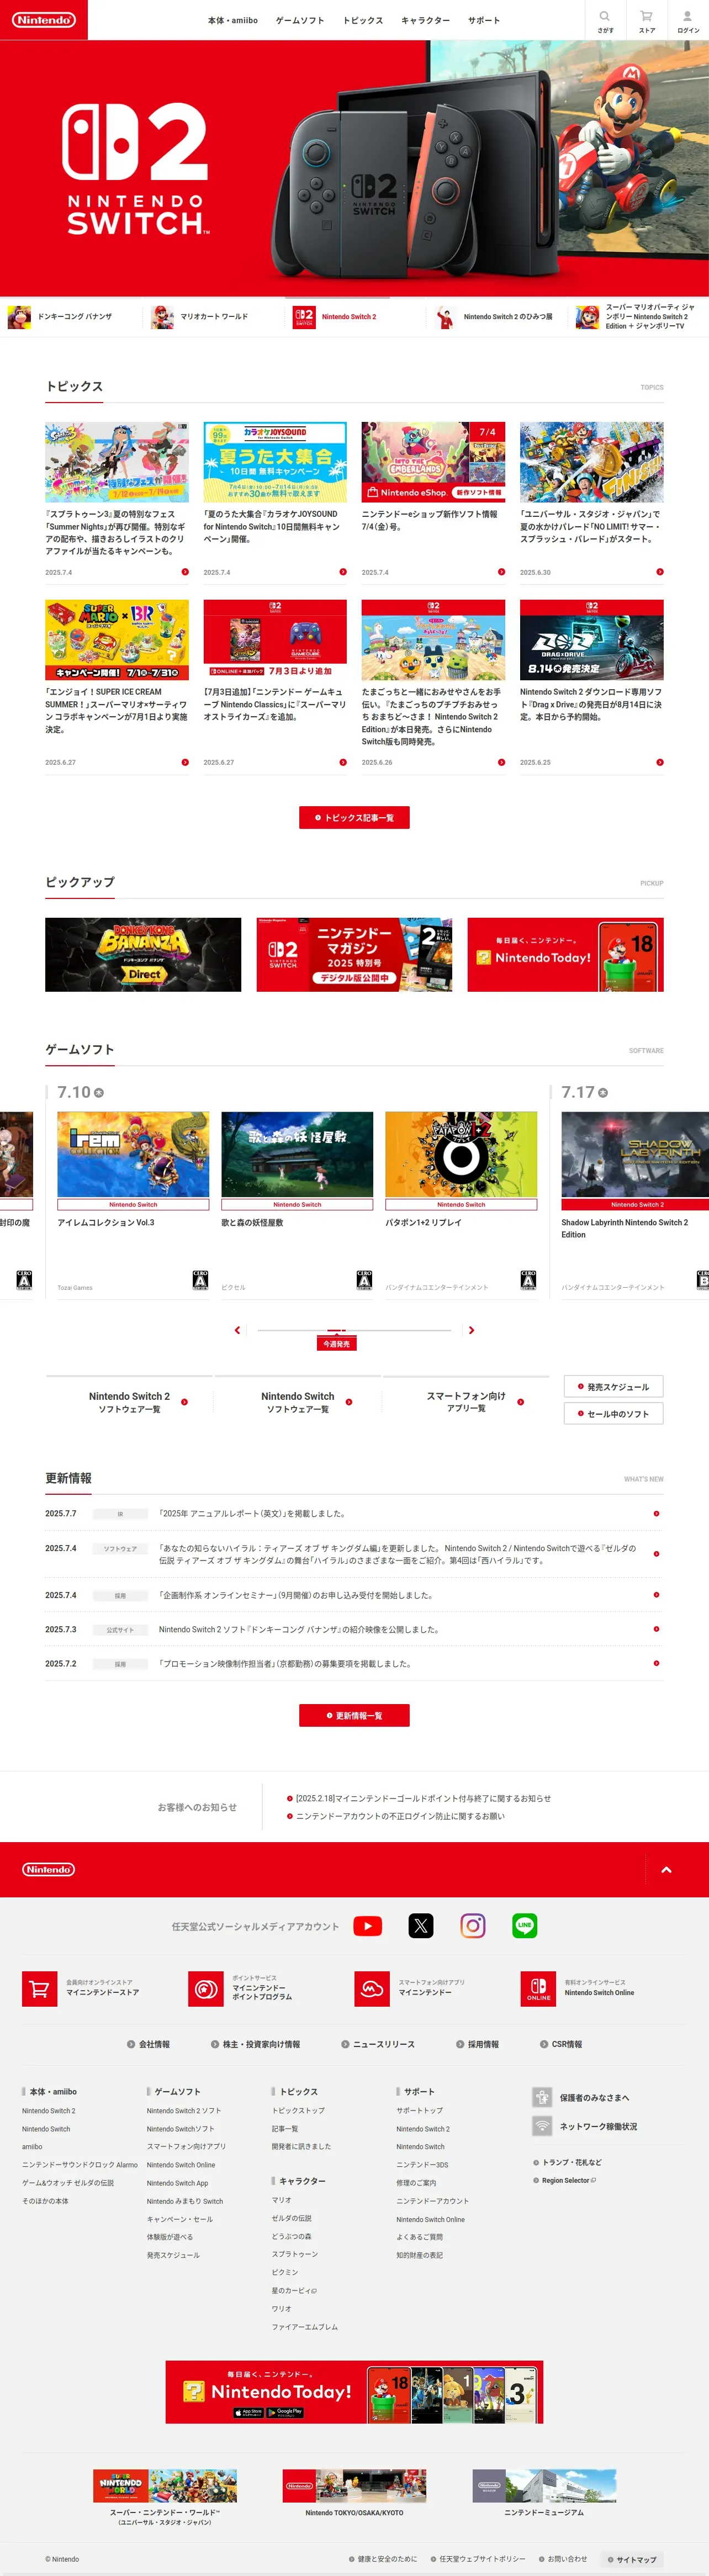The height and width of the screenshot is (2576, 709).
Task: Open the キャラクター menu
Action: pos(425,20)
